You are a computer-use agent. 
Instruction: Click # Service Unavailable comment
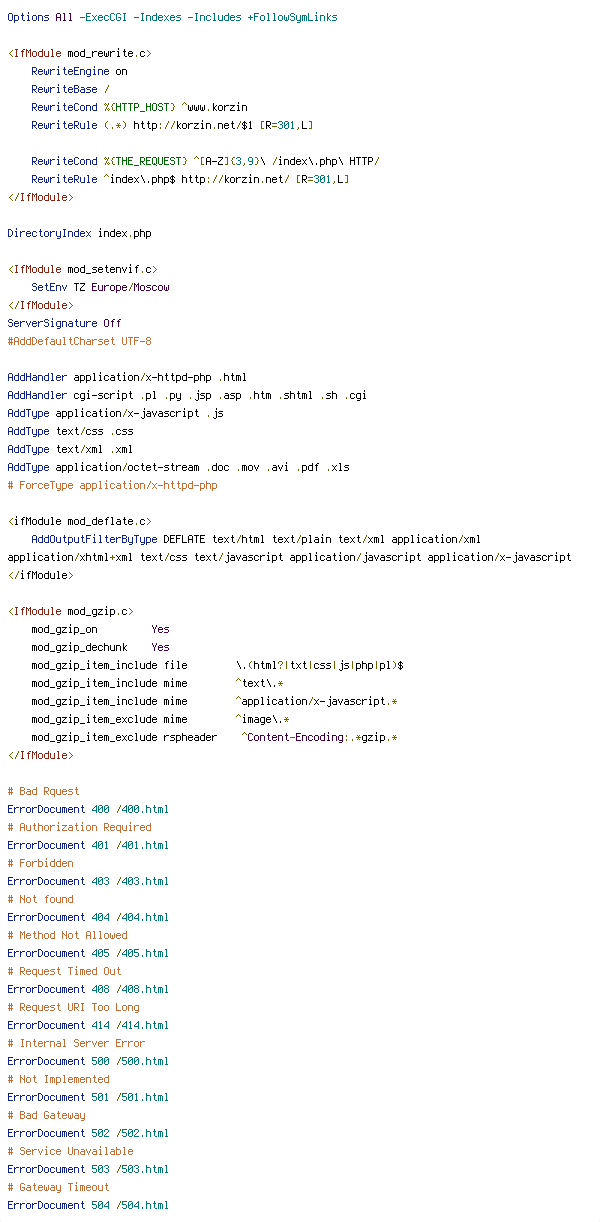(x=70, y=1151)
